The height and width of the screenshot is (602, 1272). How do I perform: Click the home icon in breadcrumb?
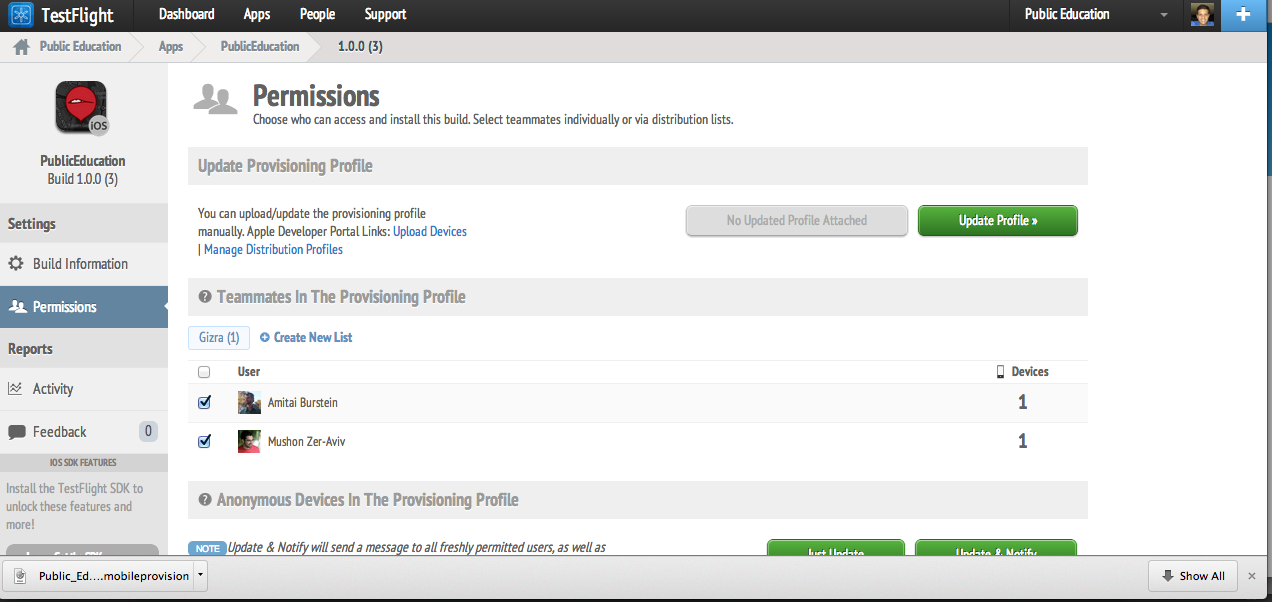pos(21,47)
